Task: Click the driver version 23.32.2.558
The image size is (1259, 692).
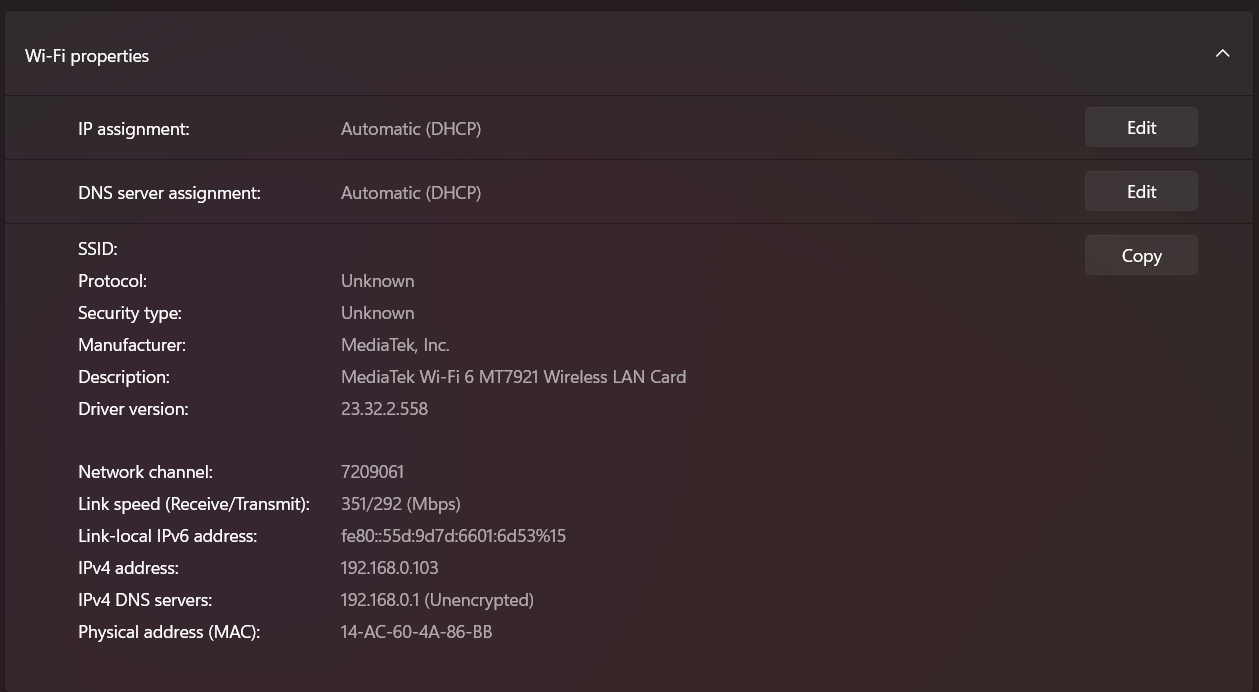Action: [x=384, y=409]
